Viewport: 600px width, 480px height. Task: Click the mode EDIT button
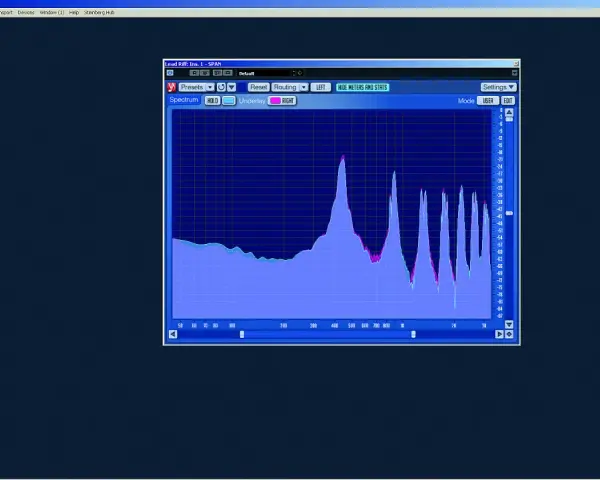pos(508,101)
